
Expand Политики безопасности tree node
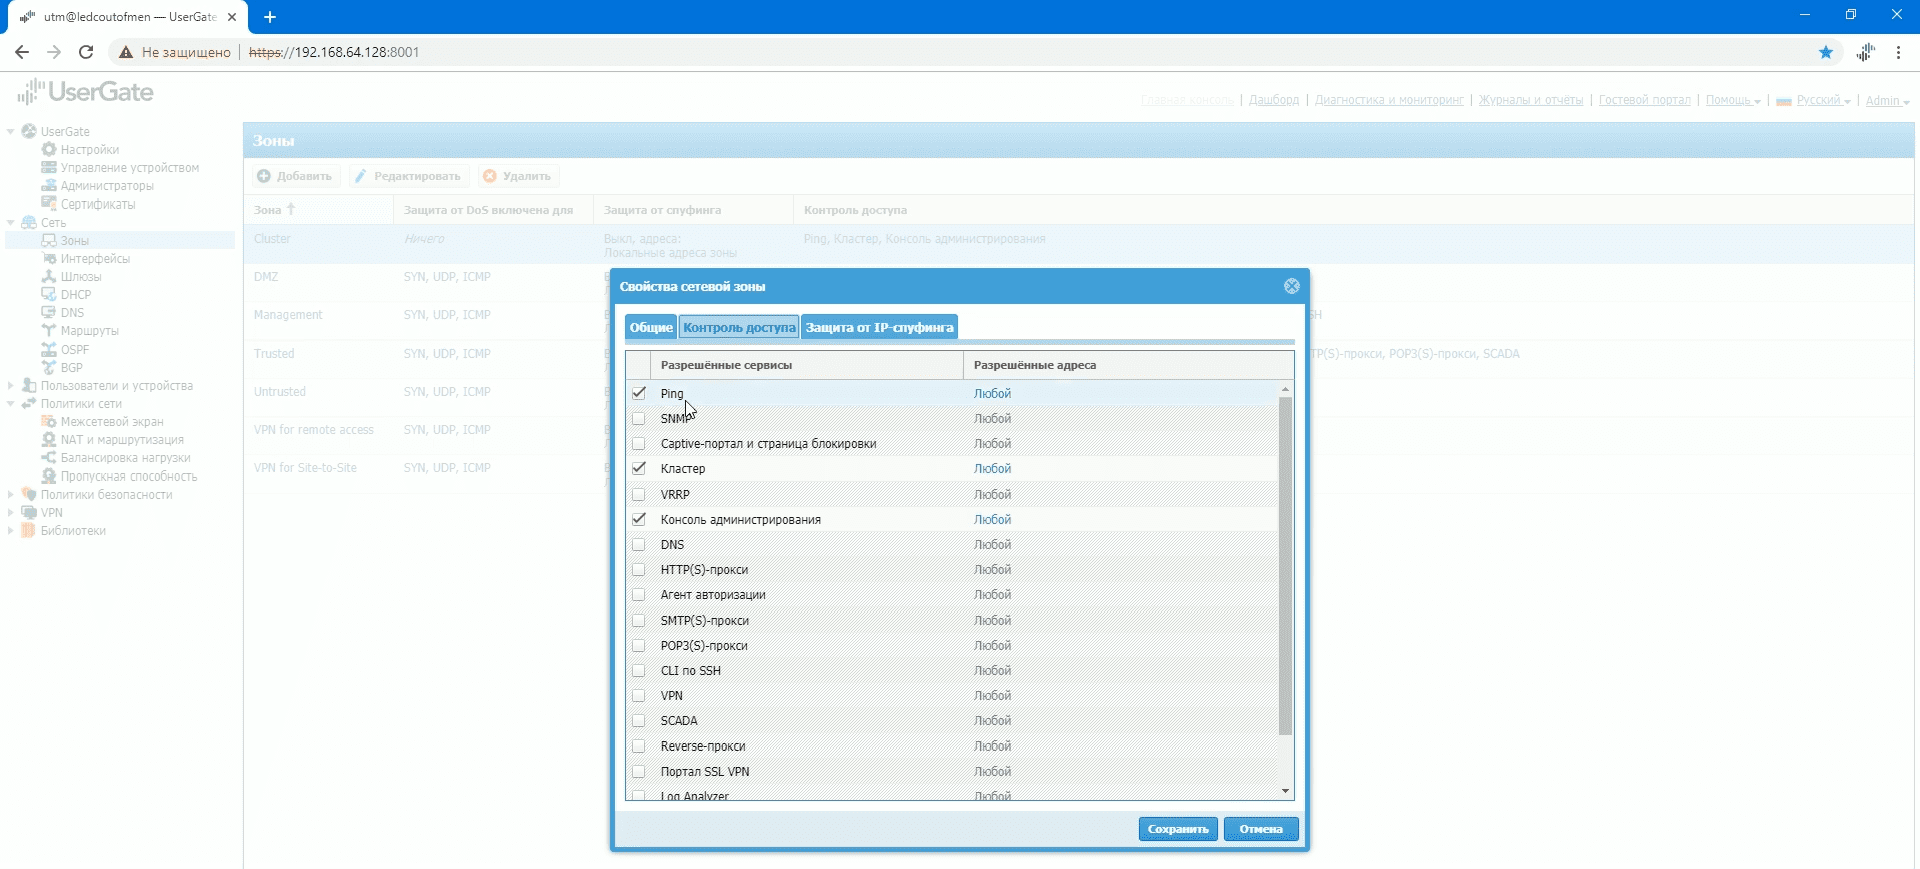click(11, 494)
